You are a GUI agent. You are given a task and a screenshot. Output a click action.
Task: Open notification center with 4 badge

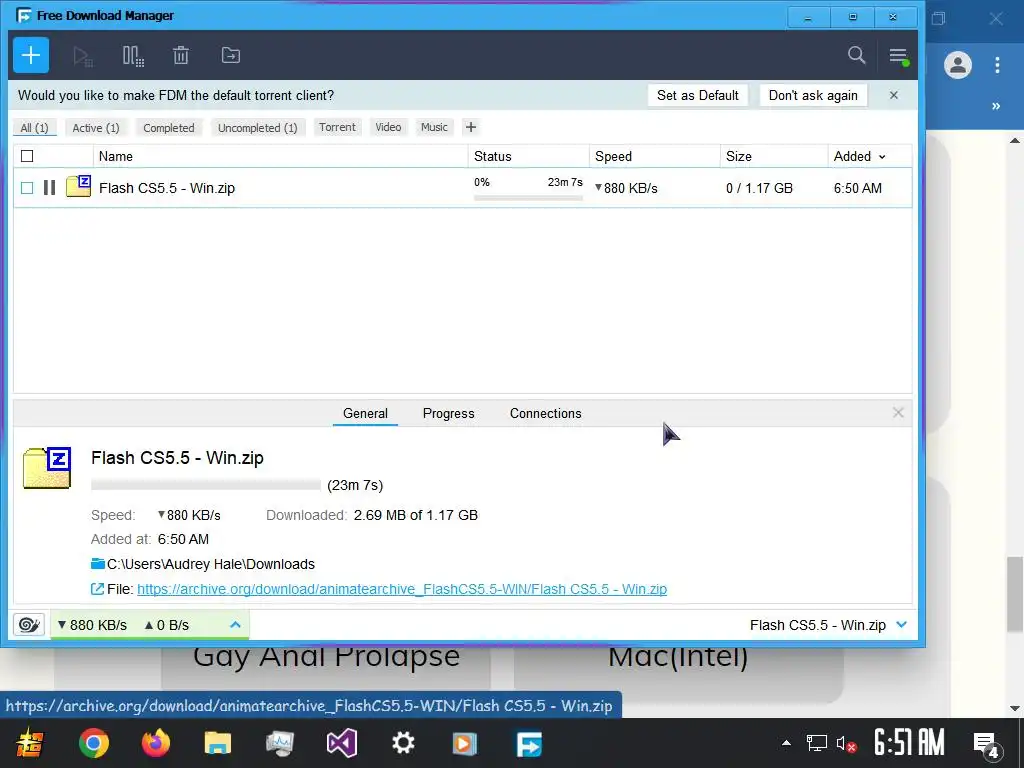coord(986,744)
